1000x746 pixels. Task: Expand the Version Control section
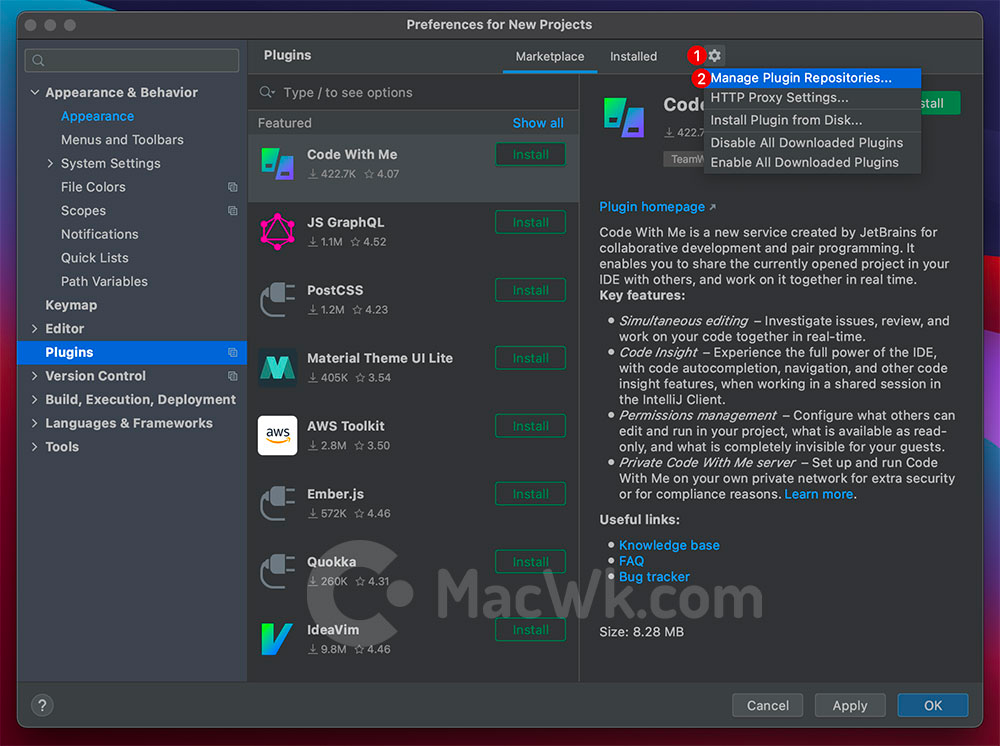(x=34, y=376)
